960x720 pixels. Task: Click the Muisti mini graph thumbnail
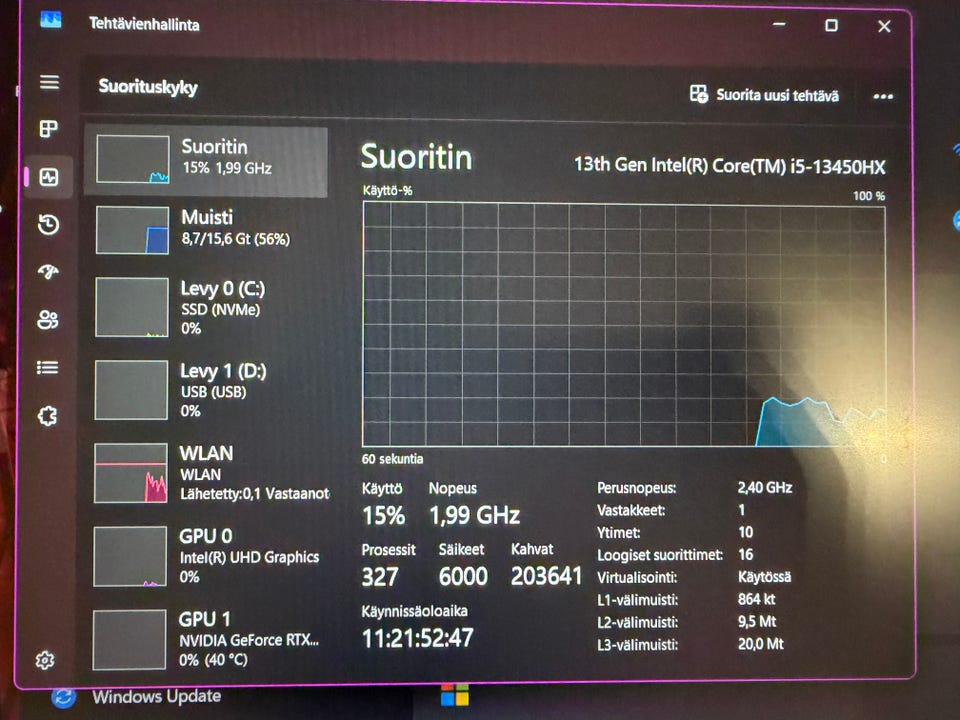[x=132, y=230]
